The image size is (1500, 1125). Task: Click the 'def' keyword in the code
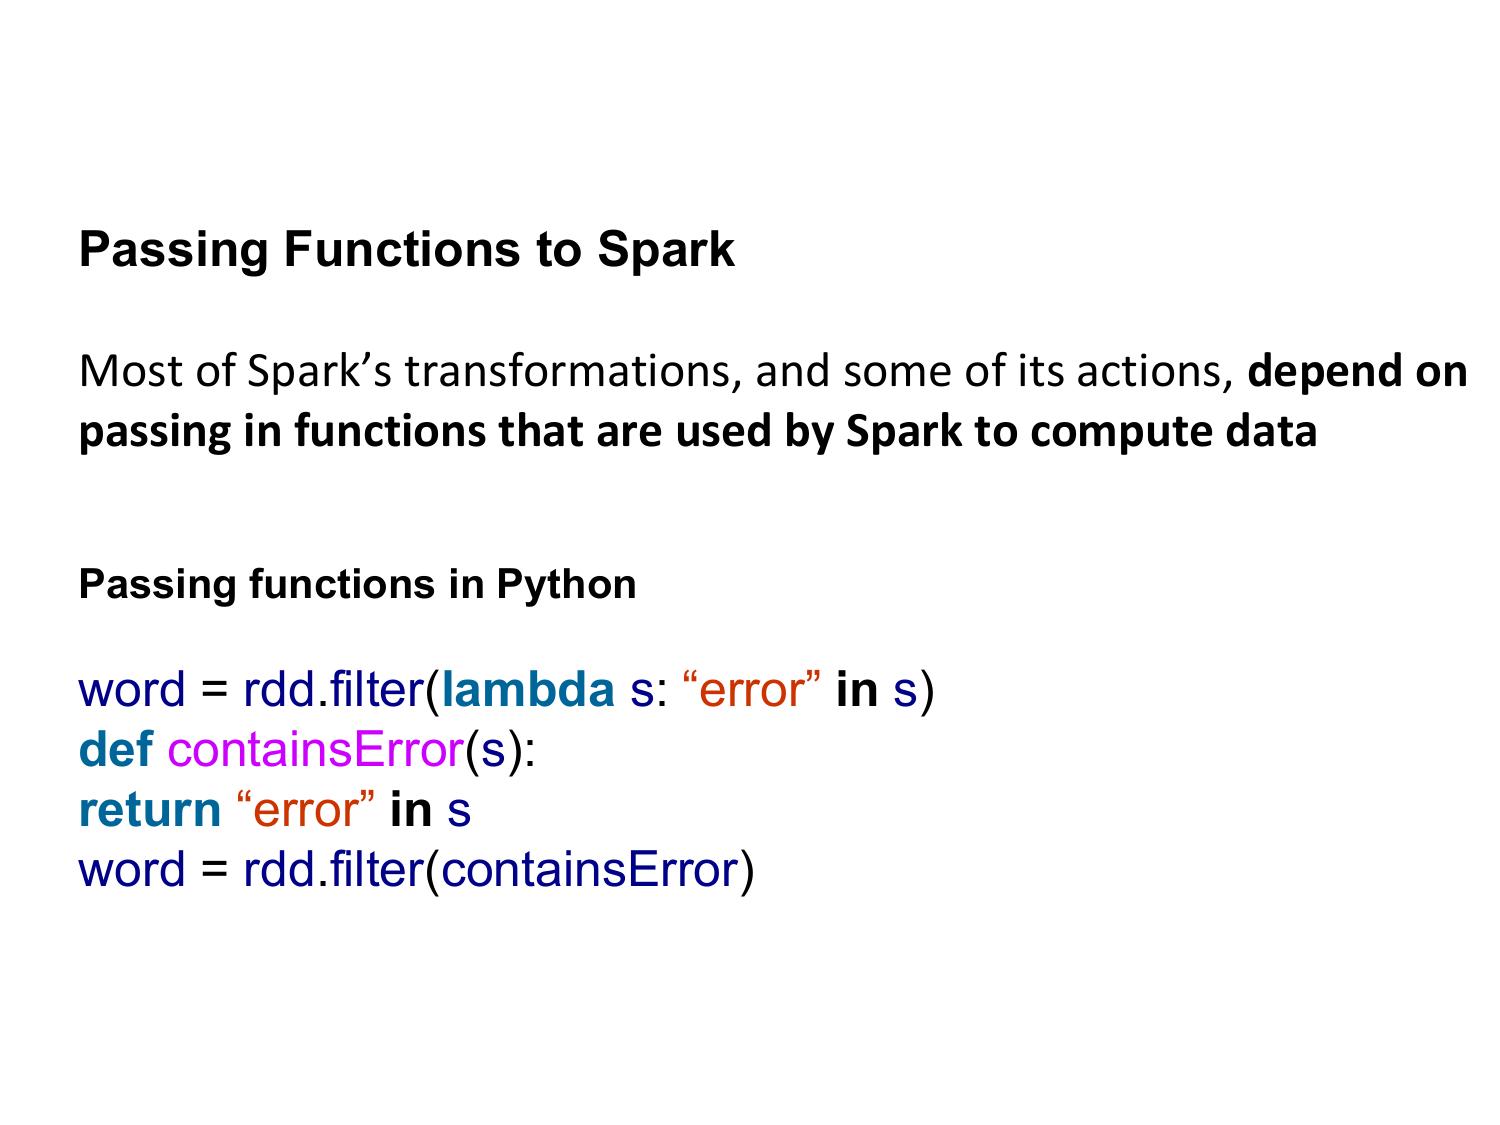[116, 749]
